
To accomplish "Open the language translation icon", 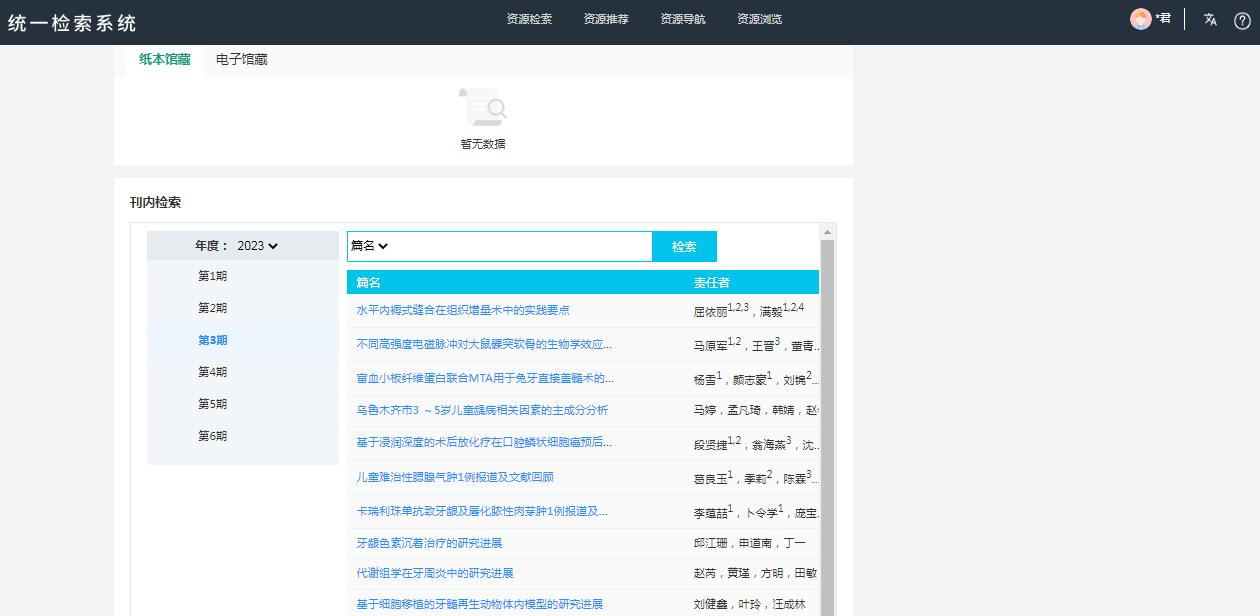I will pyautogui.click(x=1210, y=19).
